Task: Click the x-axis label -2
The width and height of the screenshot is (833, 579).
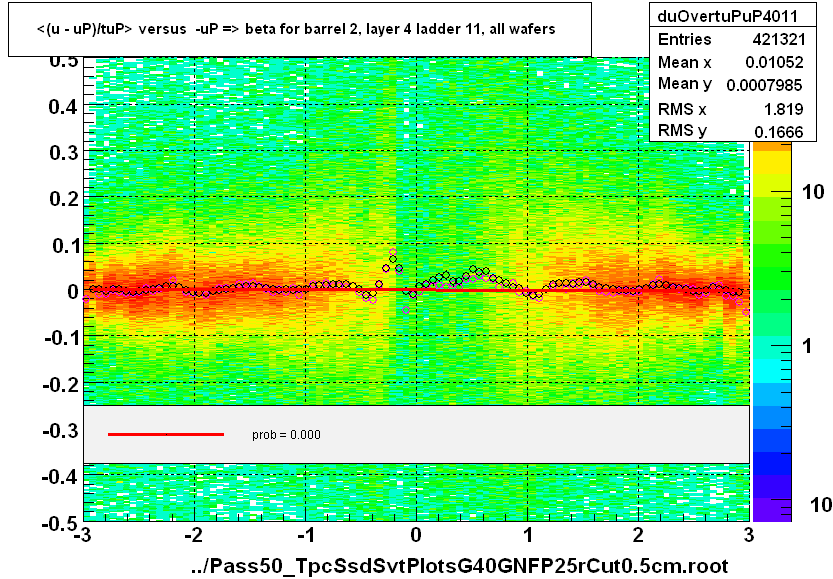Action: coord(193,534)
